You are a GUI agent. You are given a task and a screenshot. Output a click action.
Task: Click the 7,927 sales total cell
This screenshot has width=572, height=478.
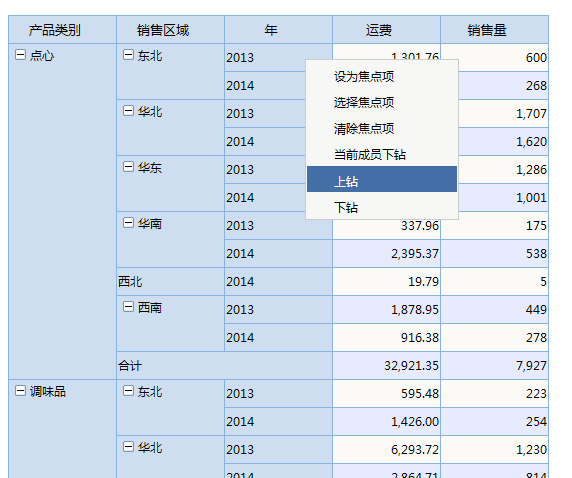pyautogui.click(x=494, y=365)
